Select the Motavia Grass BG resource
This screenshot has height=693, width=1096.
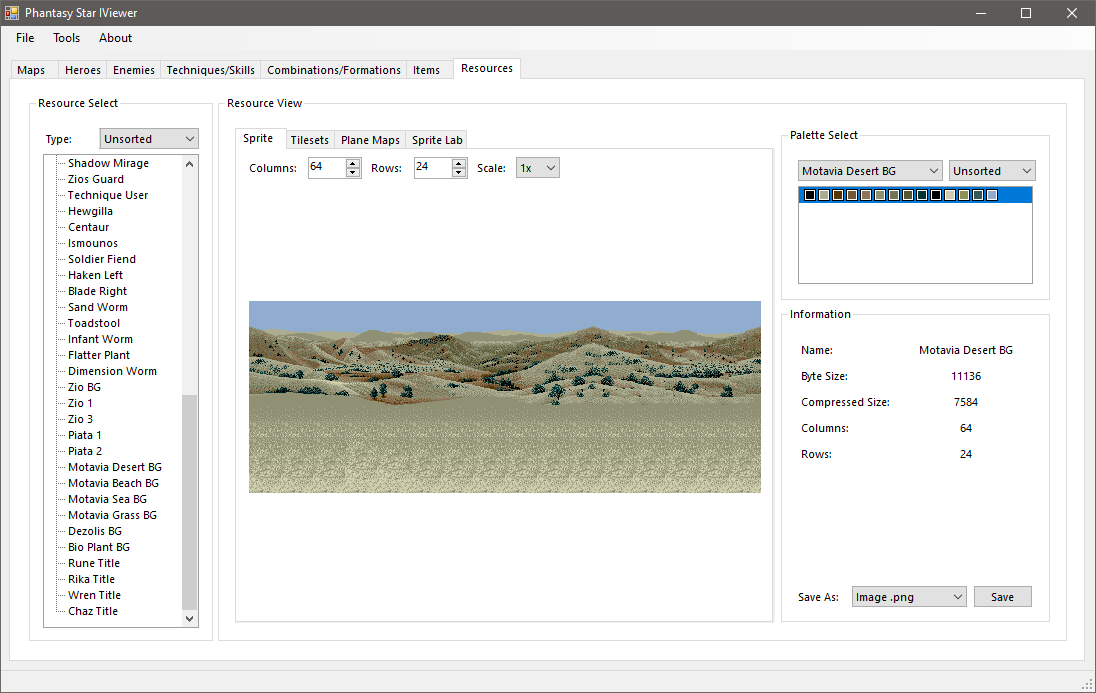(x=112, y=515)
